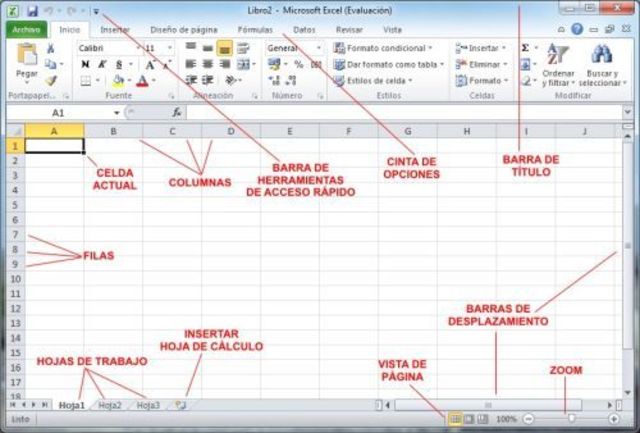Apply the red font color A icon
The width and height of the screenshot is (640, 433).
142,81
